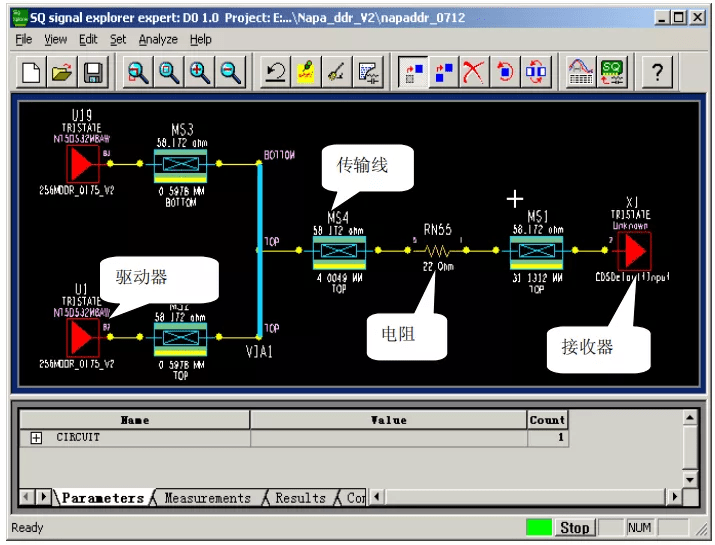Image resolution: width=715 pixels, height=545 pixels.
Task: Click the Stop button in status bar
Action: coord(575,528)
